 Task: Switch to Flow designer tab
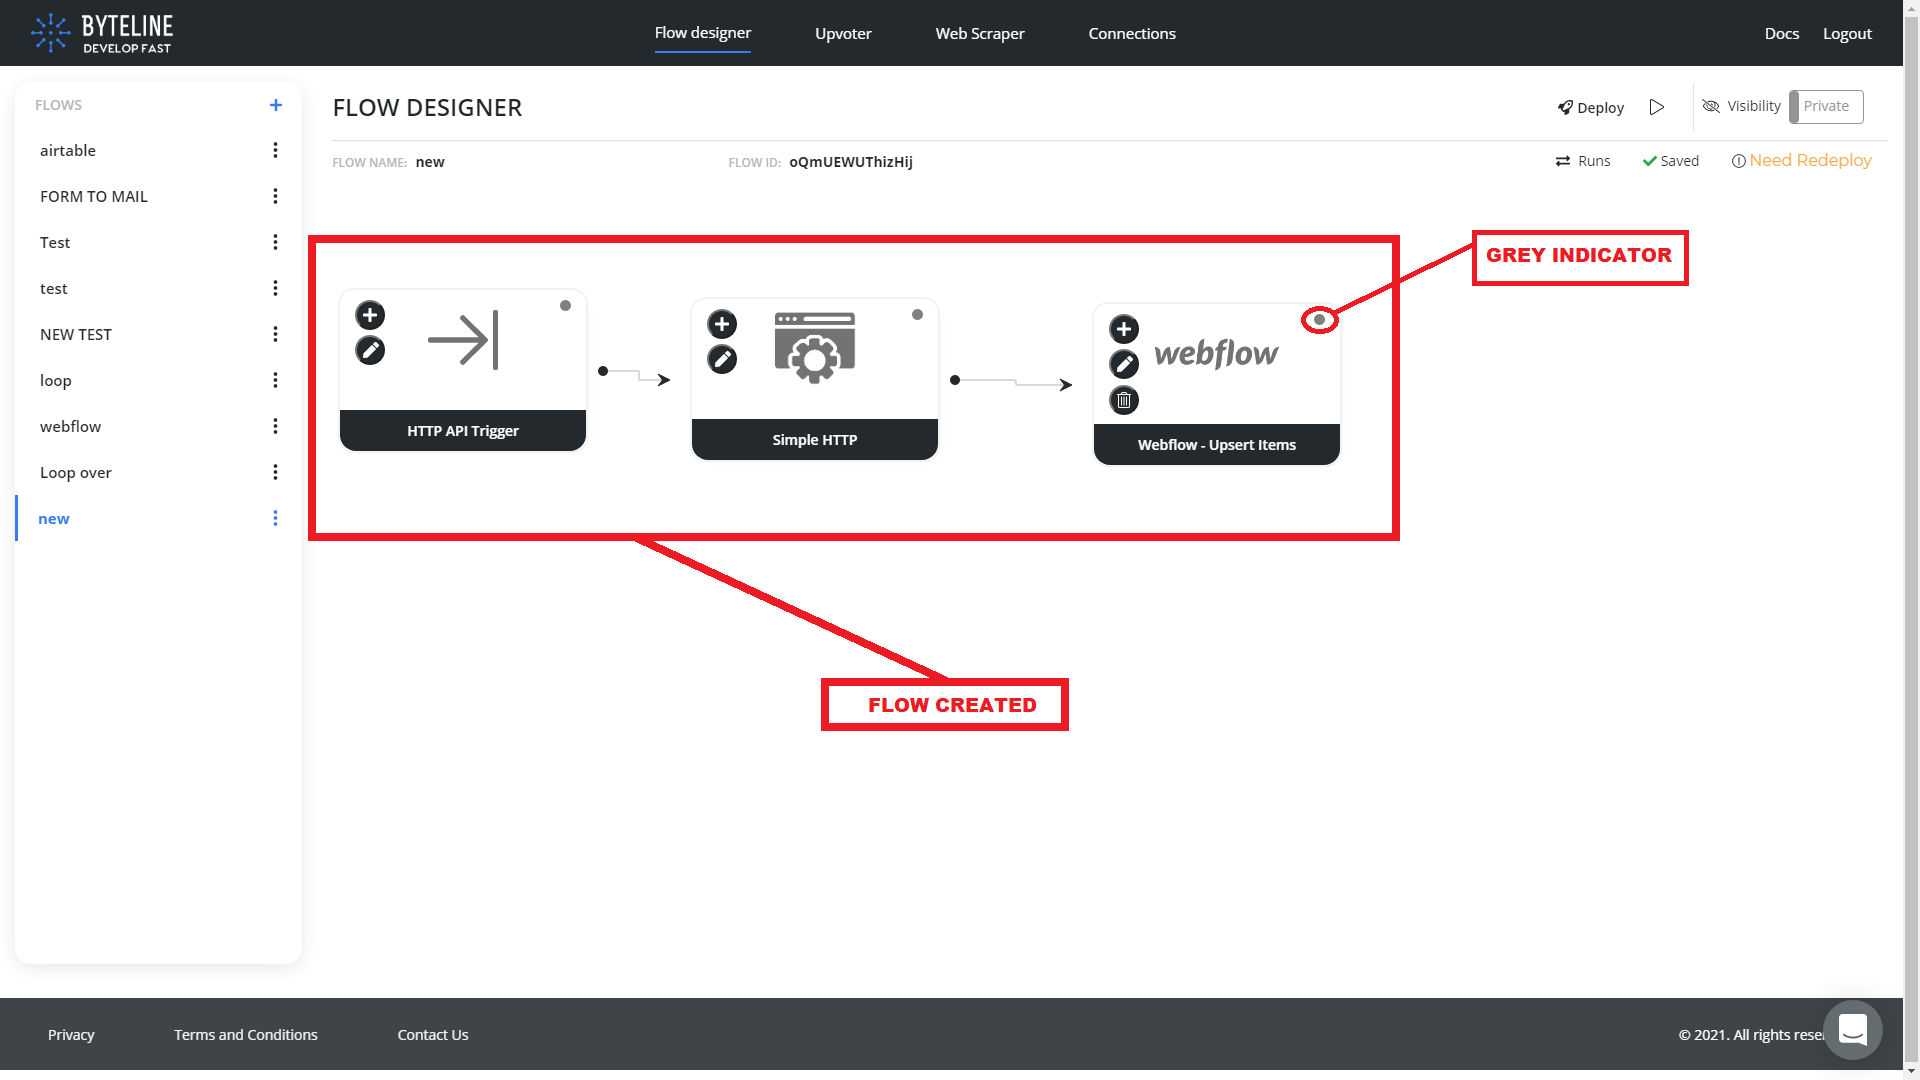[703, 33]
